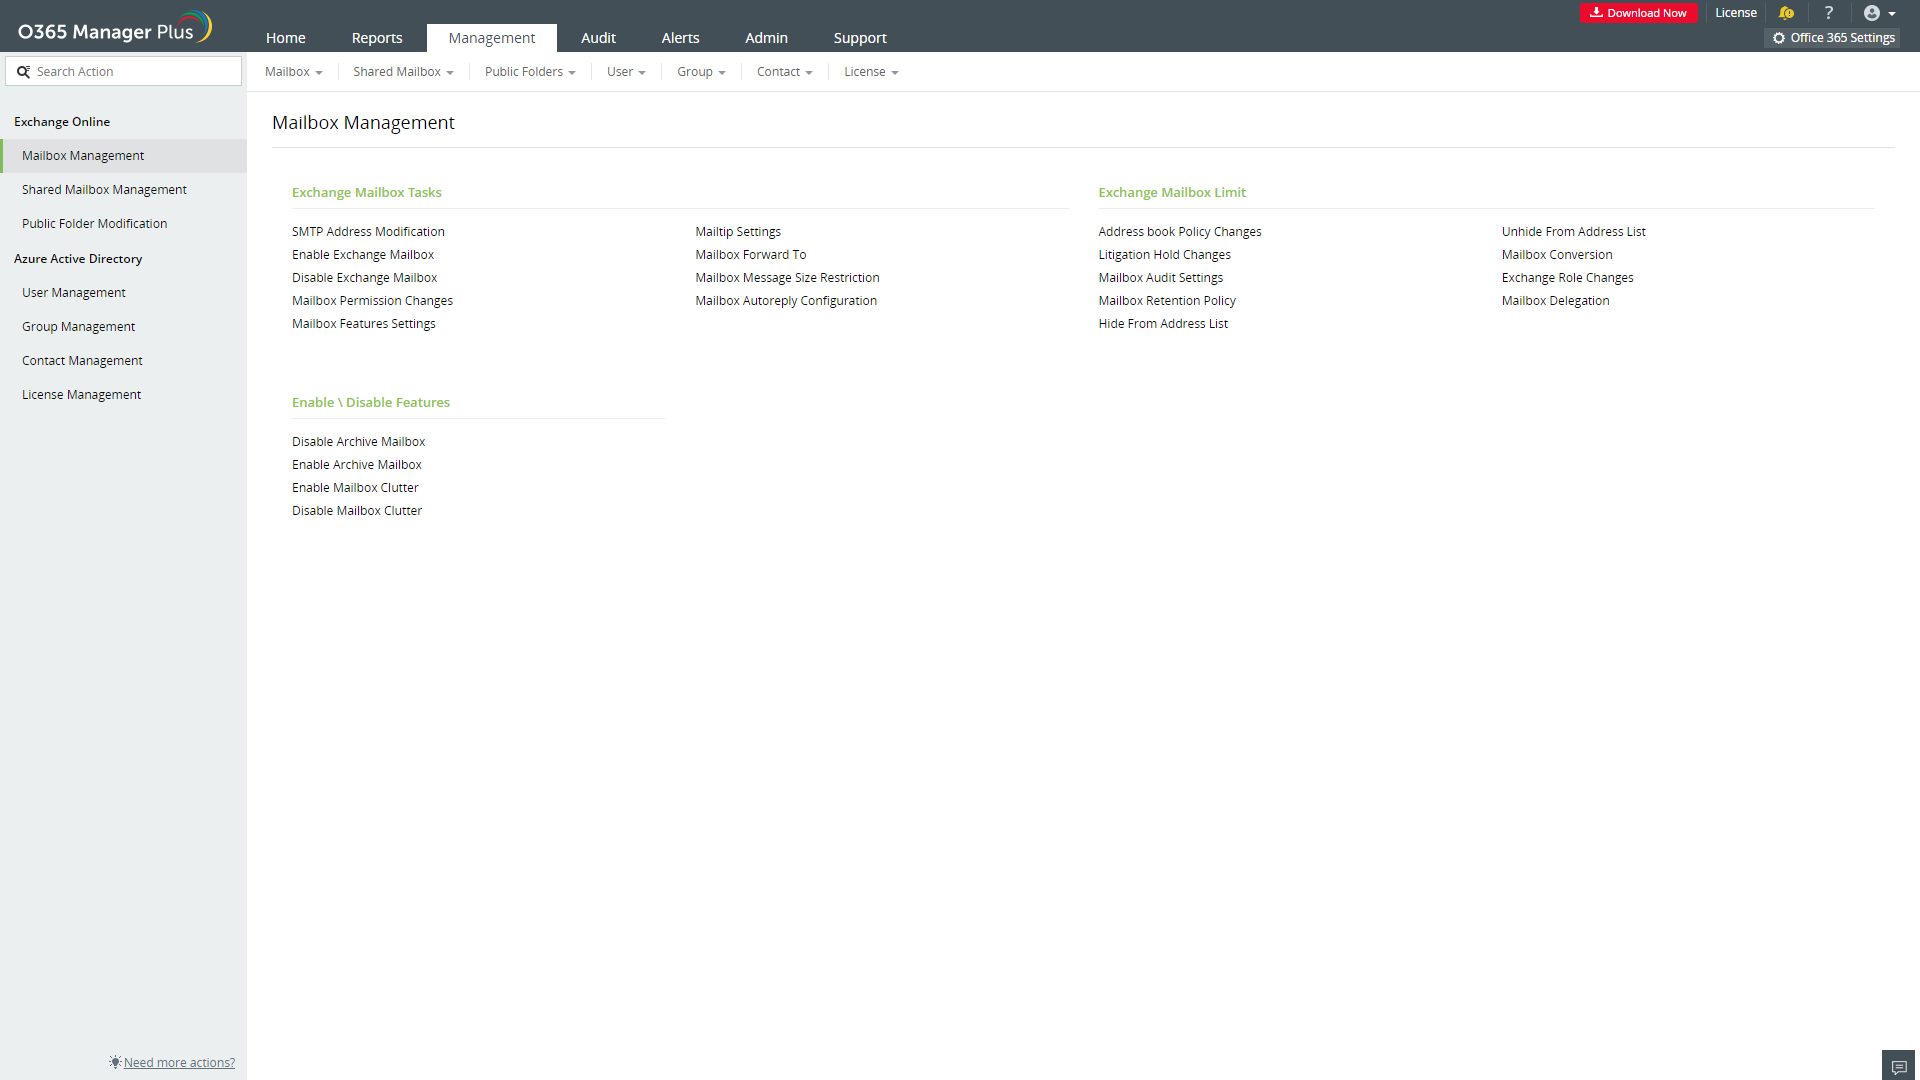1920x1080 pixels.
Task: Expand the Public Folders dropdown
Action: (530, 72)
